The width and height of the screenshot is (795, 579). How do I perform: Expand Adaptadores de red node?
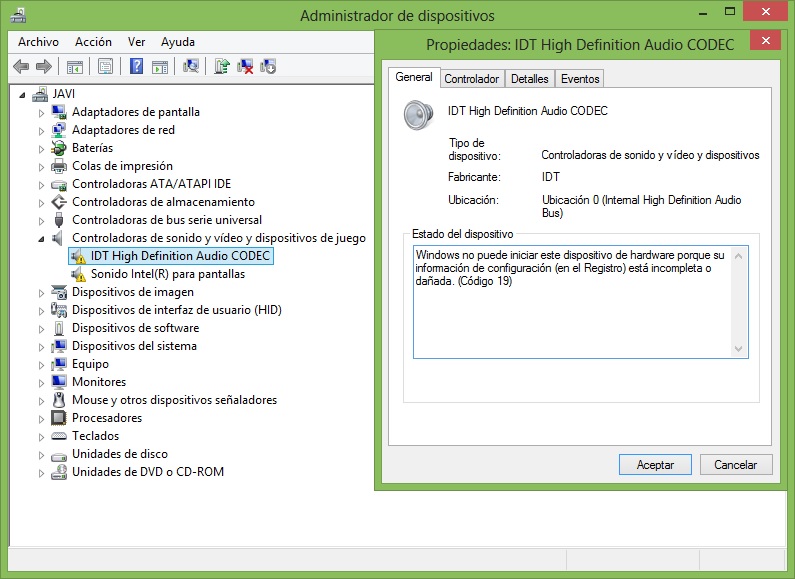coord(42,131)
